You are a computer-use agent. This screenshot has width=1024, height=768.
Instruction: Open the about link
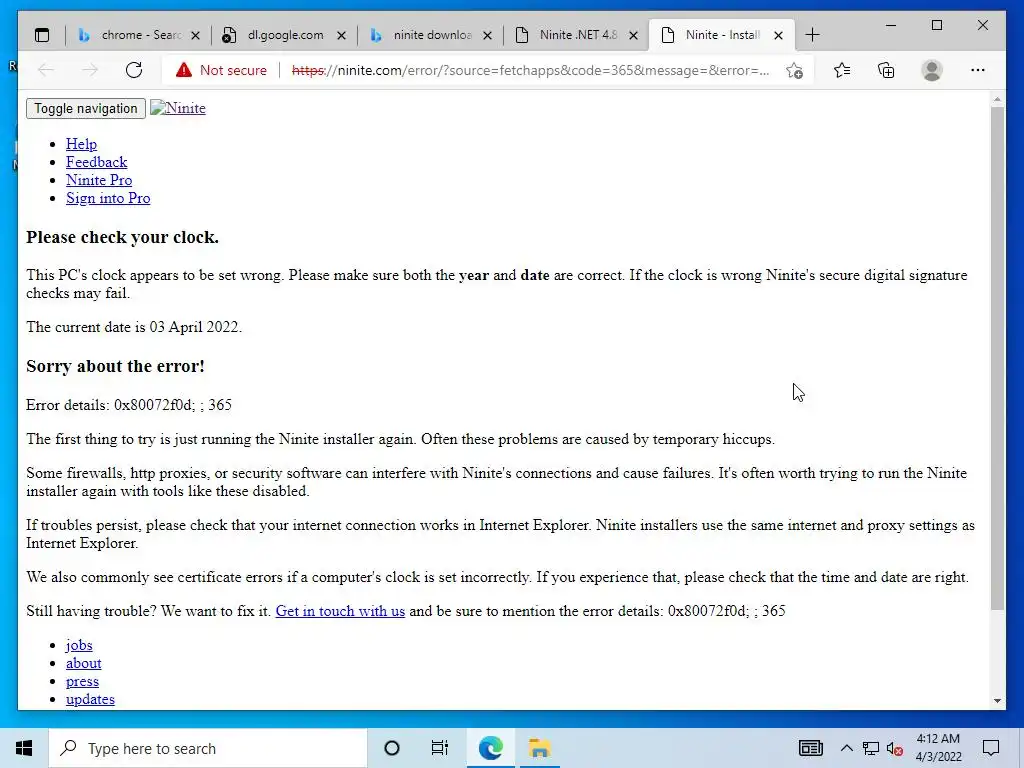tap(84, 663)
